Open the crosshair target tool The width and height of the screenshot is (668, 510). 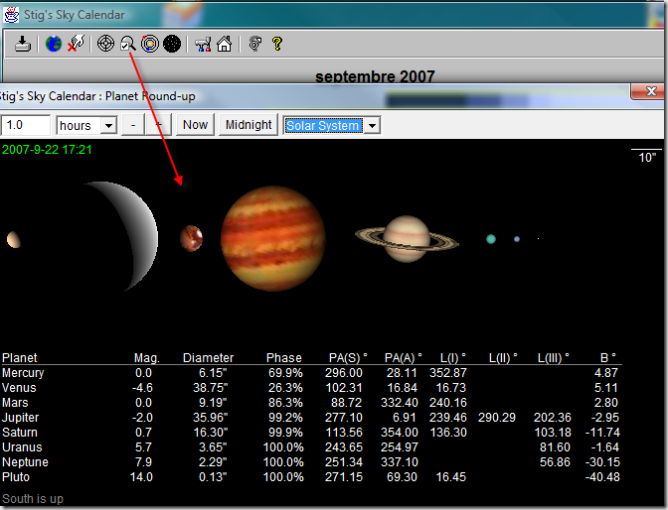point(105,44)
